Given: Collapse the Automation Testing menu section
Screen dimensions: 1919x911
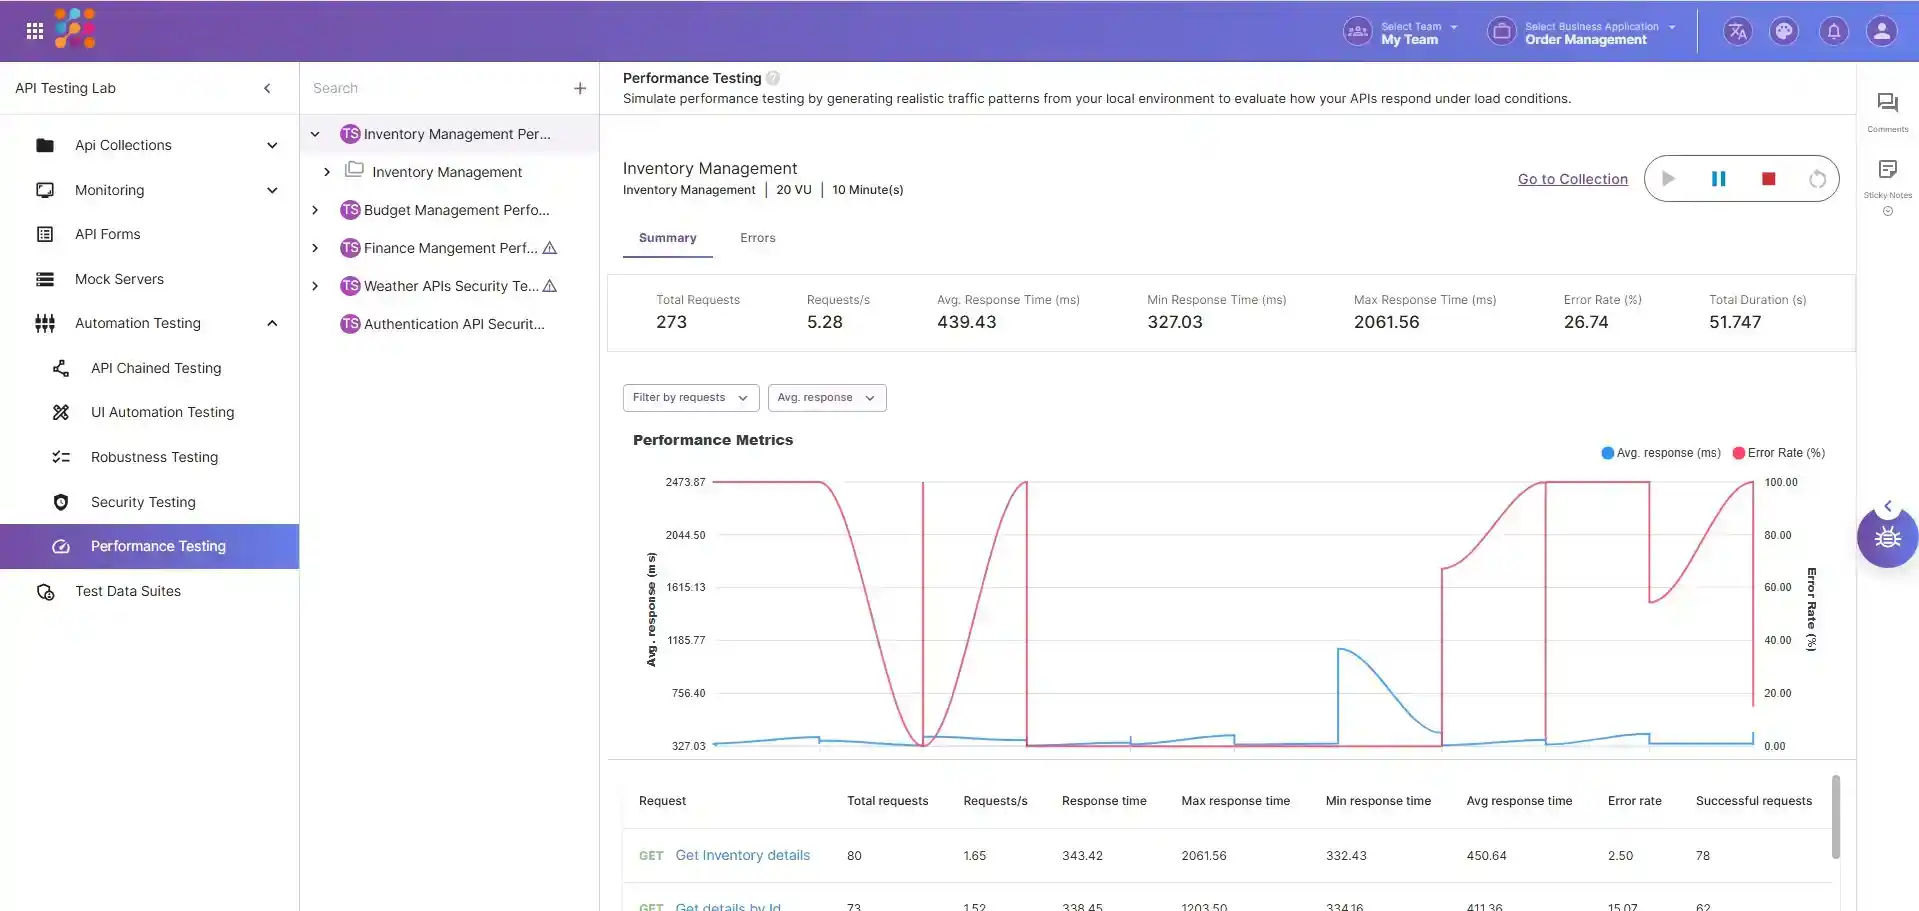Looking at the screenshot, I should 272,323.
